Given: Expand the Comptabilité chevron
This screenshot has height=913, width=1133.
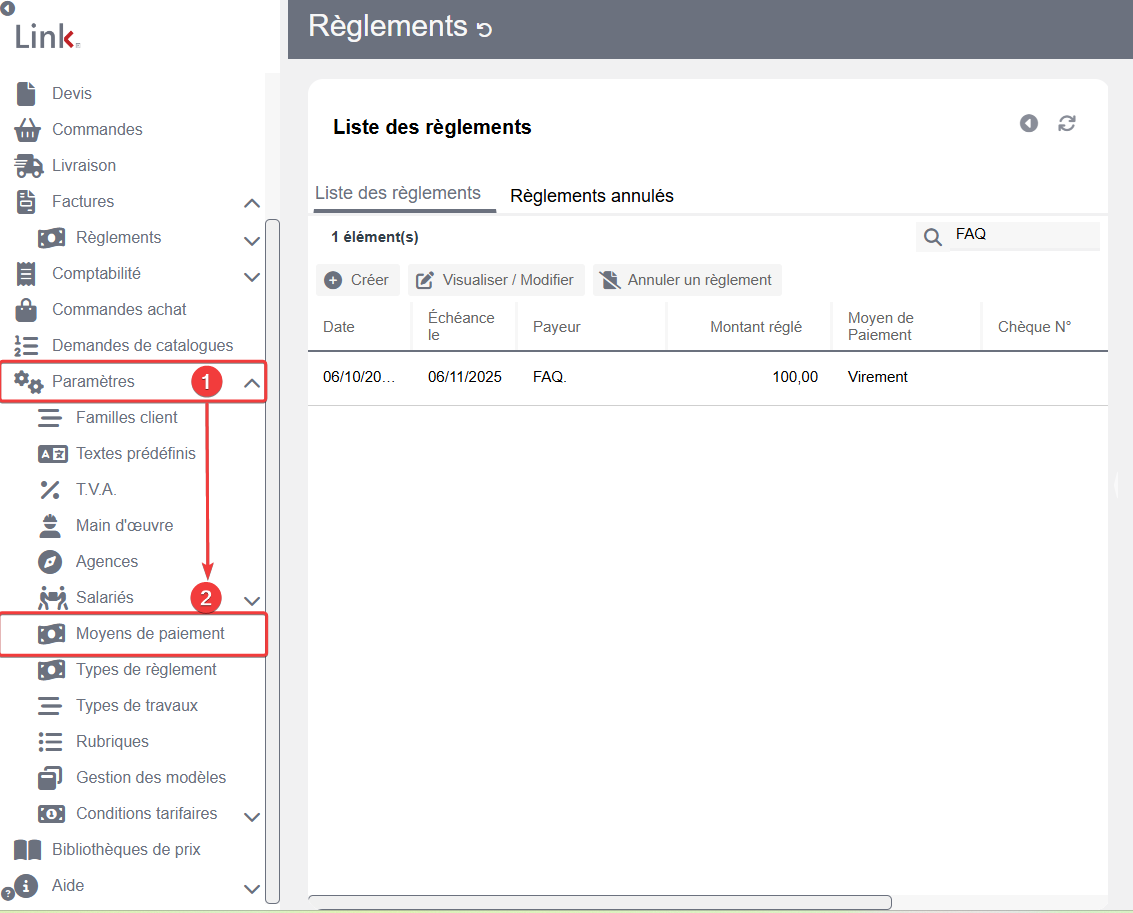Looking at the screenshot, I should click(x=251, y=276).
